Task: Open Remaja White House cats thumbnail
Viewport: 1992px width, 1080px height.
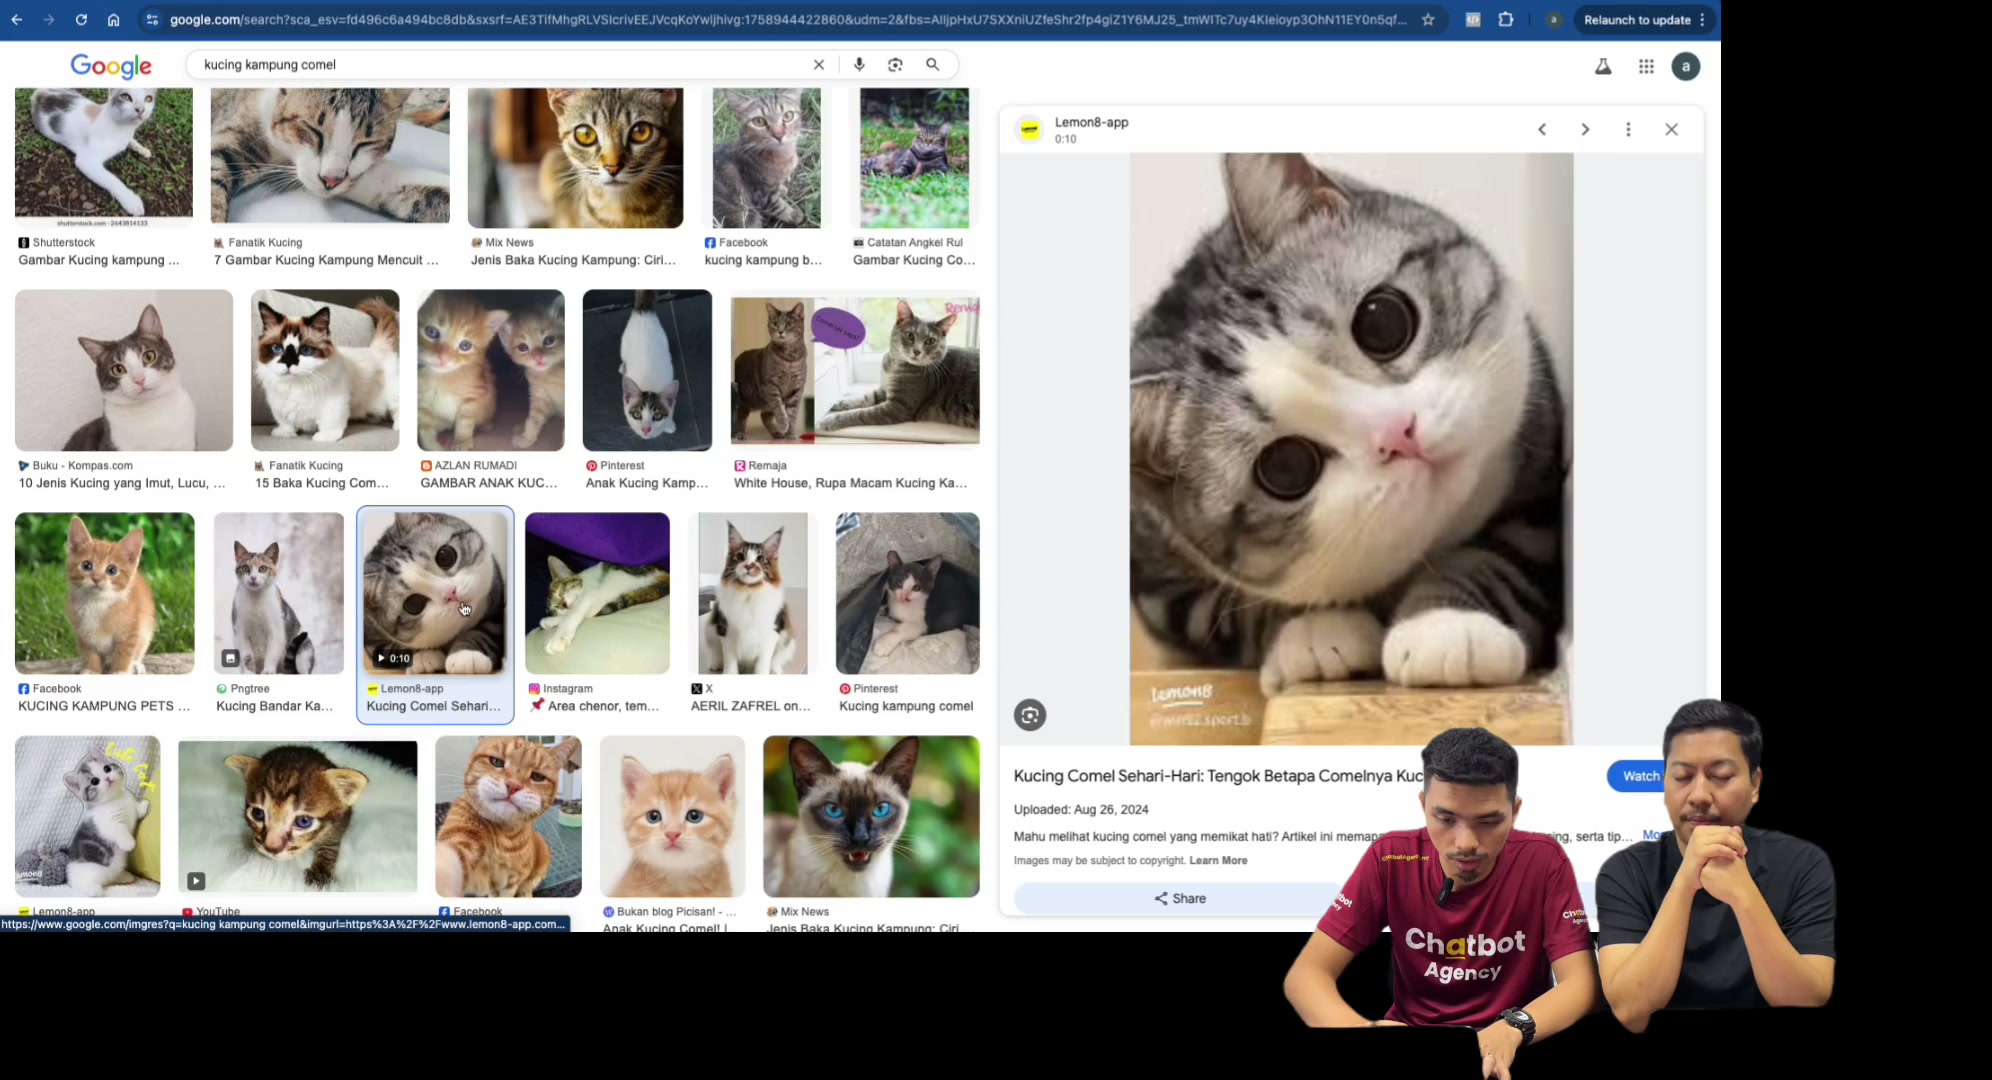Action: [855, 370]
